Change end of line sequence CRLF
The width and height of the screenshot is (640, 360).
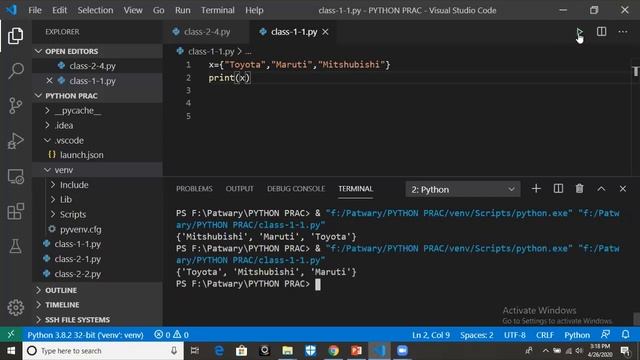(545, 335)
